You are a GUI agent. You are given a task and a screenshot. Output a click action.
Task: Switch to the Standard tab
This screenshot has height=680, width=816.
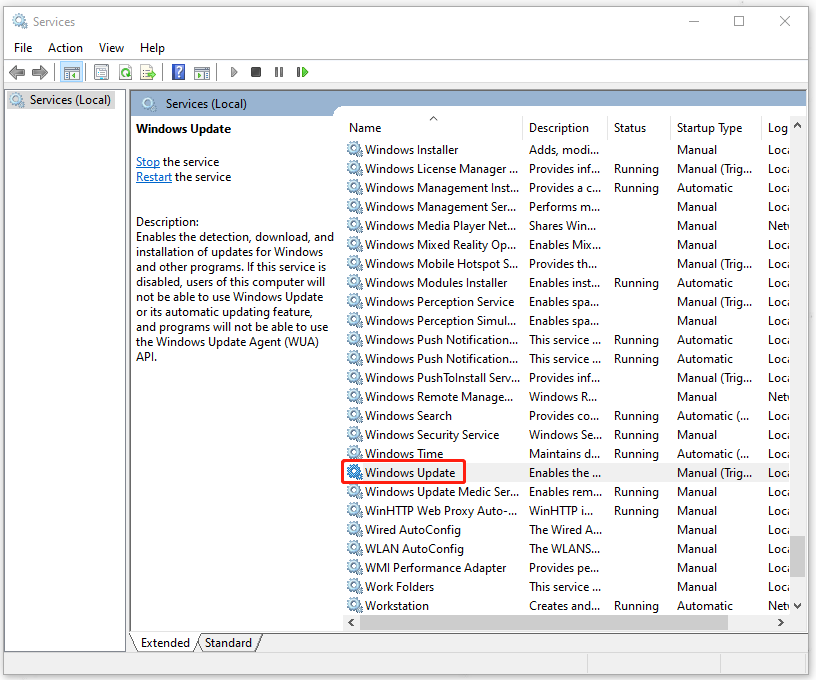[x=228, y=643]
